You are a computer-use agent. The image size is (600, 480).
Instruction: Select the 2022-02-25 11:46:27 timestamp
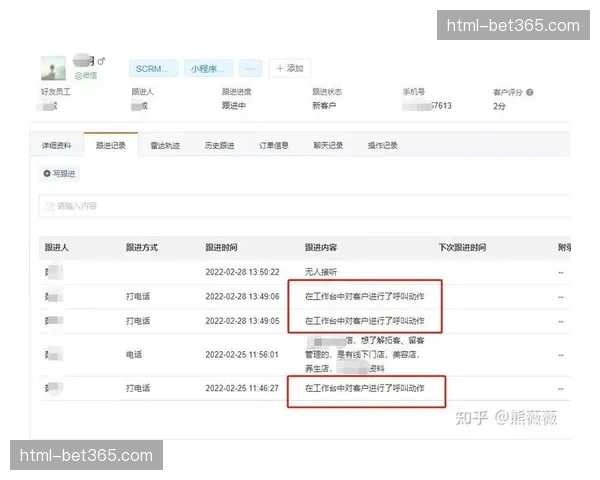242,389
